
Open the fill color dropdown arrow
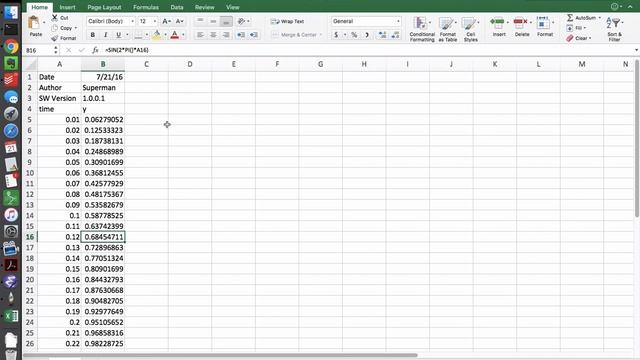click(x=165, y=36)
